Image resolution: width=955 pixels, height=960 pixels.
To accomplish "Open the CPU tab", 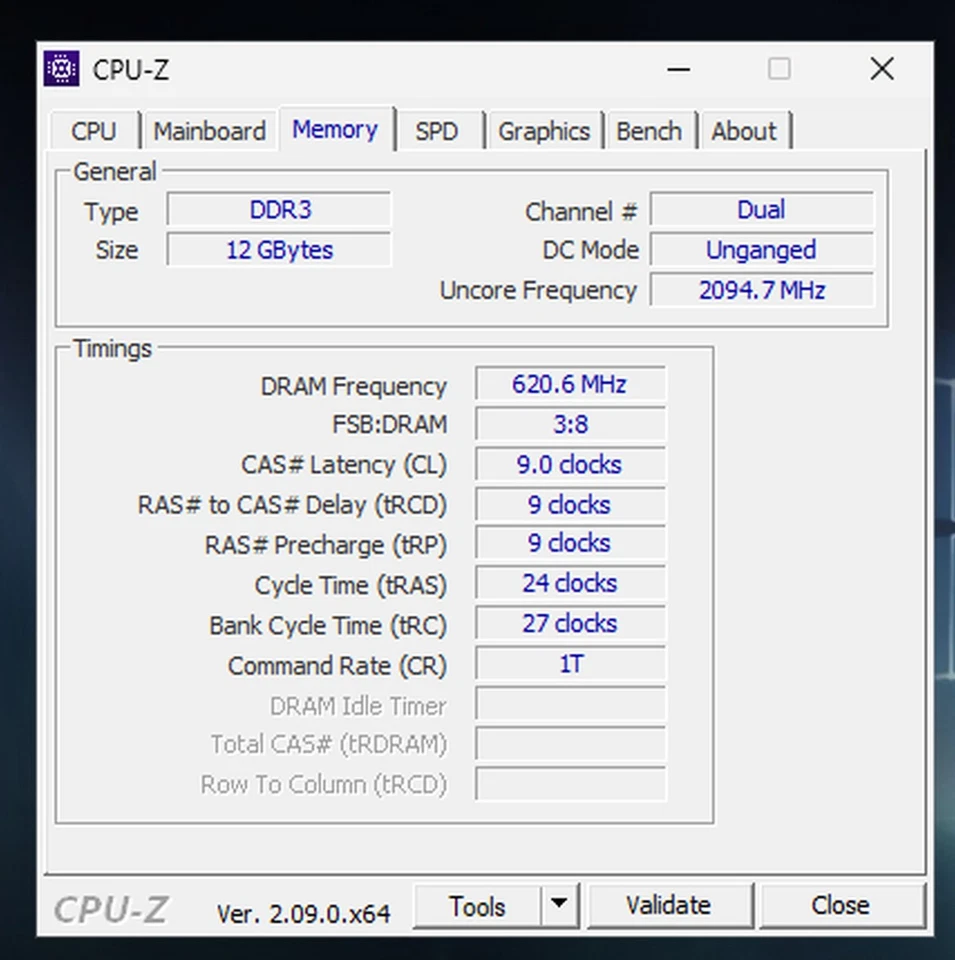I will (94, 131).
